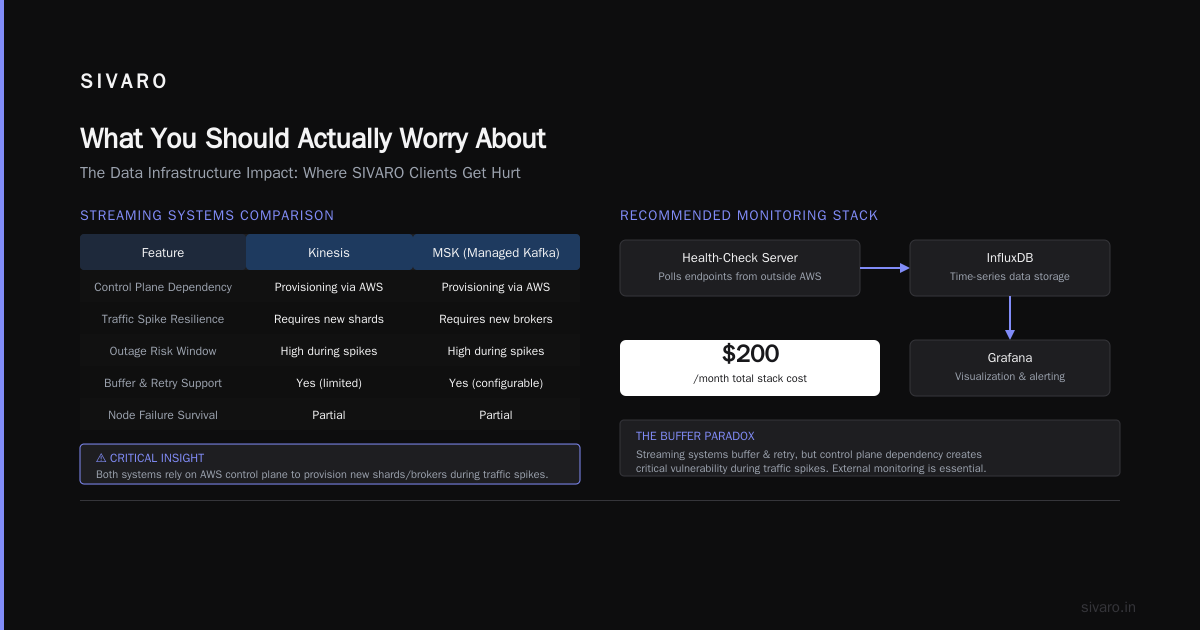Click the $200 cost figure

click(x=750, y=354)
